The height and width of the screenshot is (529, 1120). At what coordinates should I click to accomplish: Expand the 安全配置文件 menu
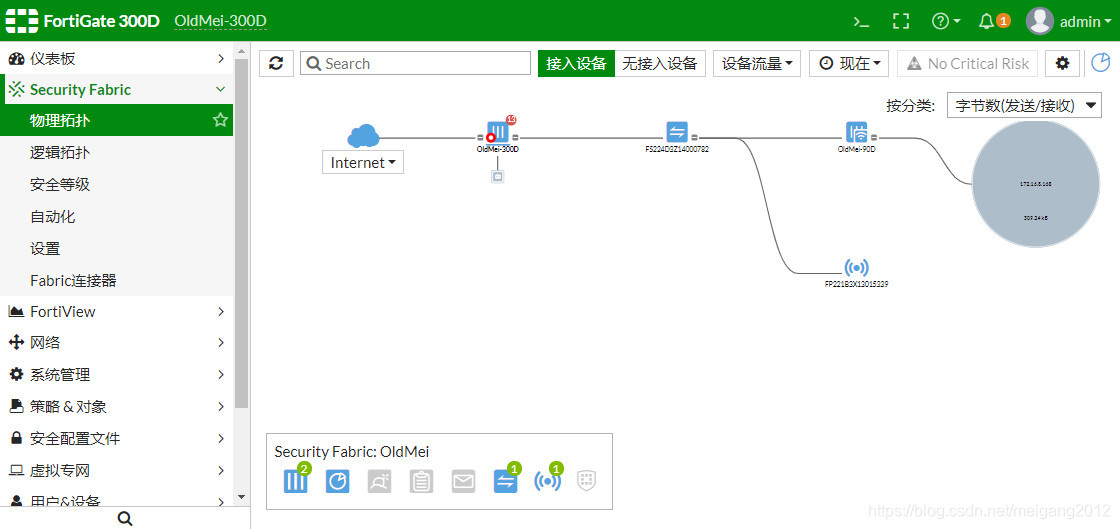coord(116,438)
